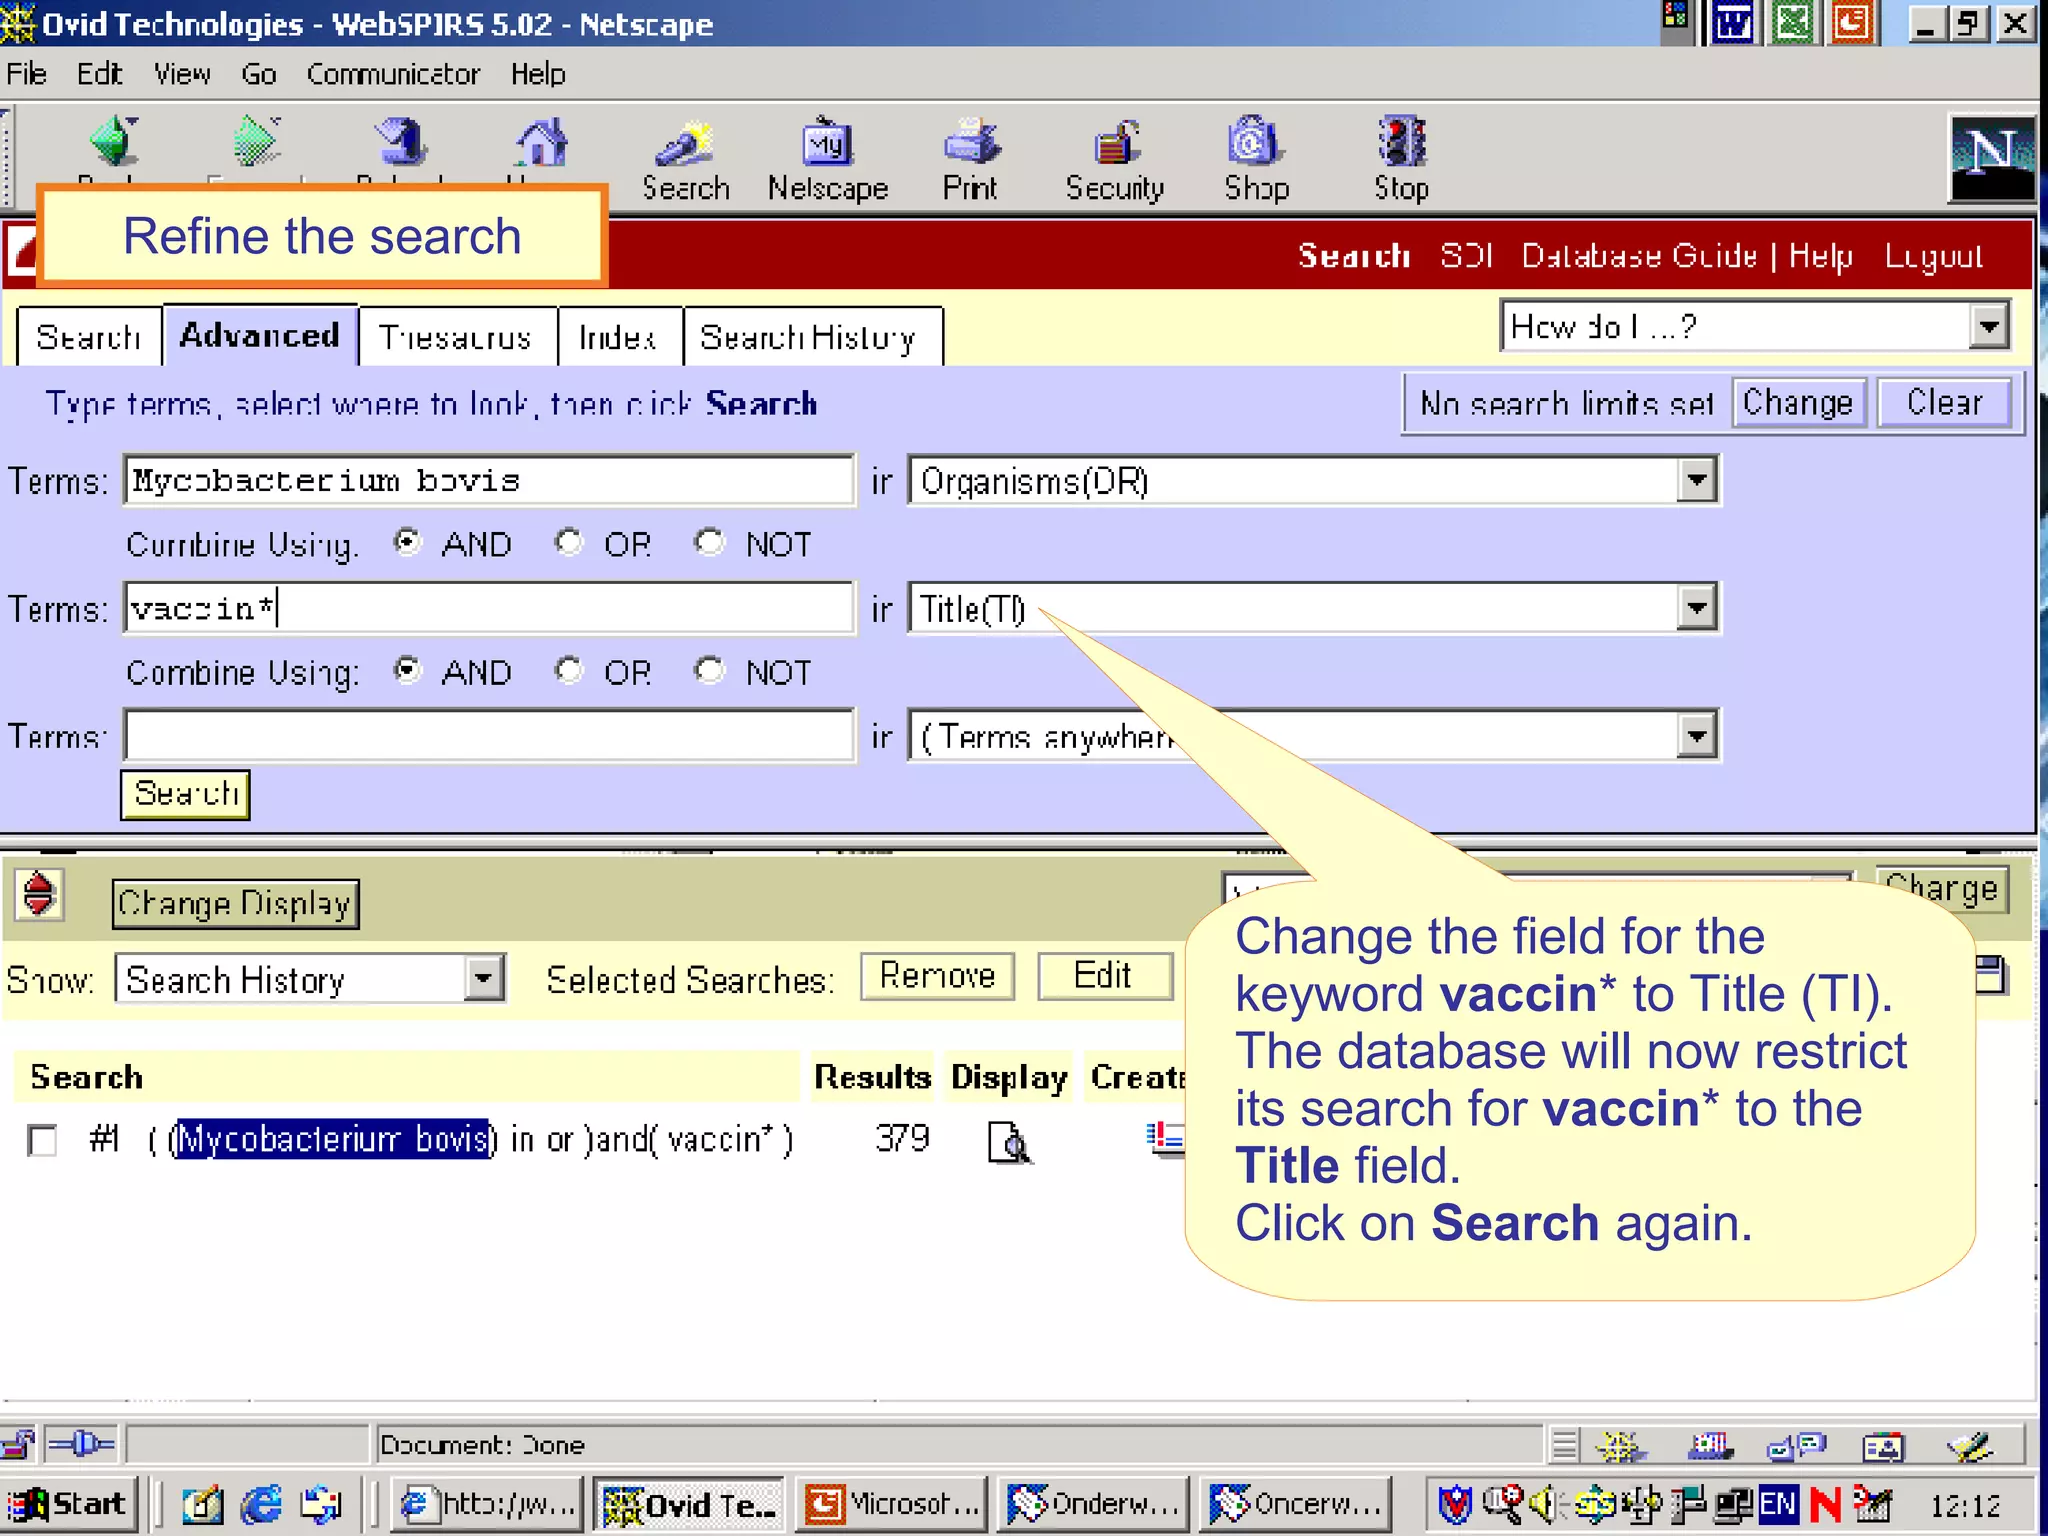The width and height of the screenshot is (2048, 1536).
Task: Select NOT for first Combine Using
Action: point(709,542)
